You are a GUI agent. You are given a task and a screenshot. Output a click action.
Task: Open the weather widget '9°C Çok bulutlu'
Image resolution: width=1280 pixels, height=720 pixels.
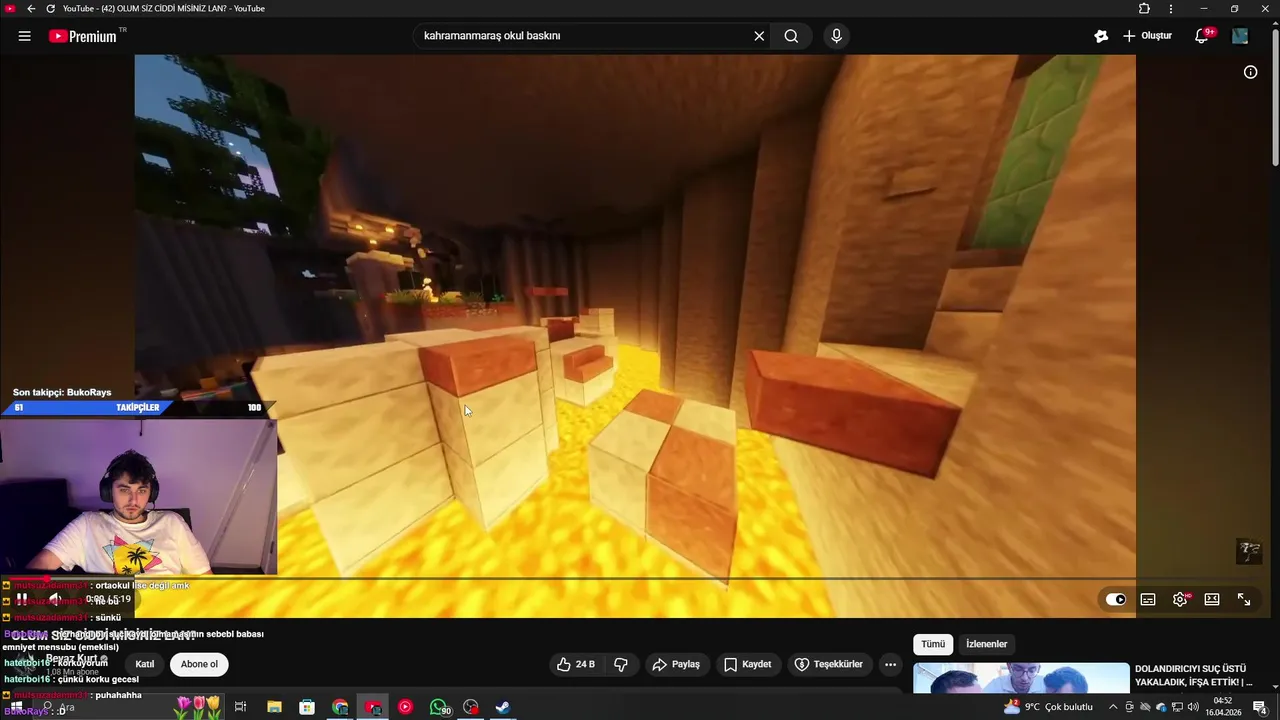coord(1048,707)
